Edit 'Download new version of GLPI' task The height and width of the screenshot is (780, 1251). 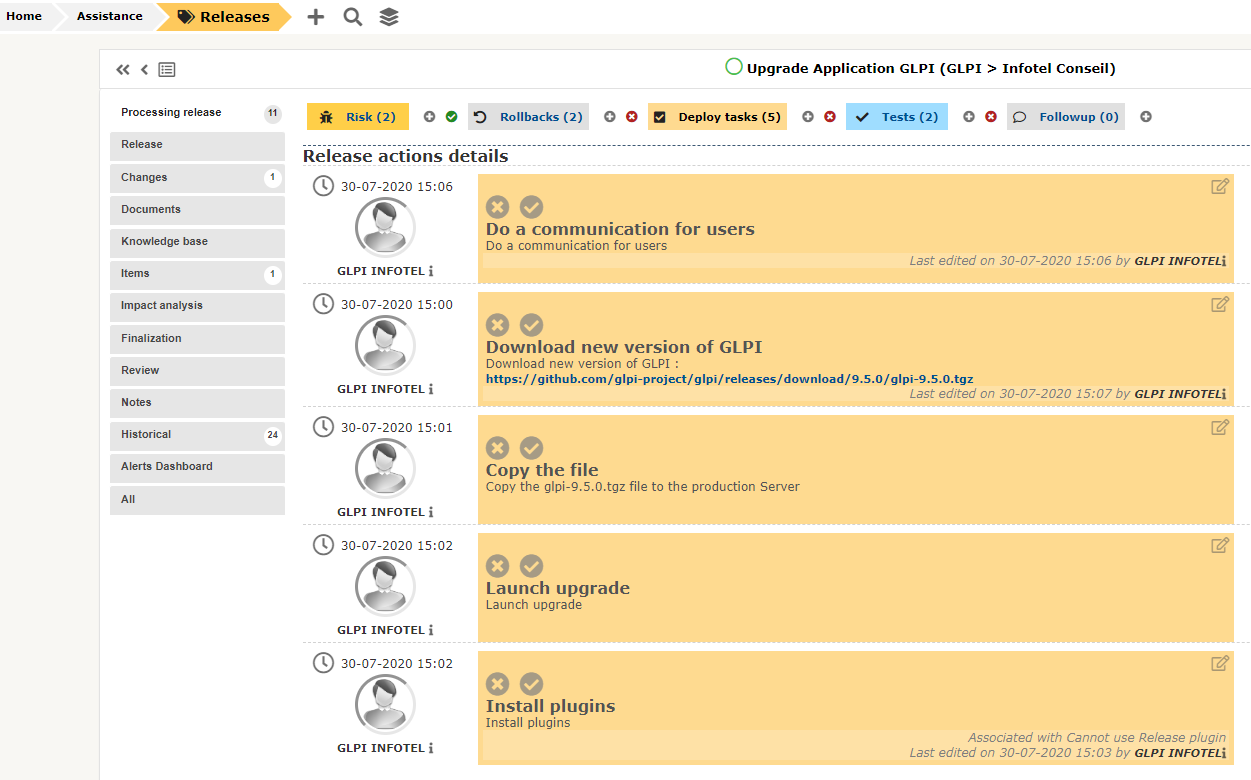pyautogui.click(x=1220, y=304)
